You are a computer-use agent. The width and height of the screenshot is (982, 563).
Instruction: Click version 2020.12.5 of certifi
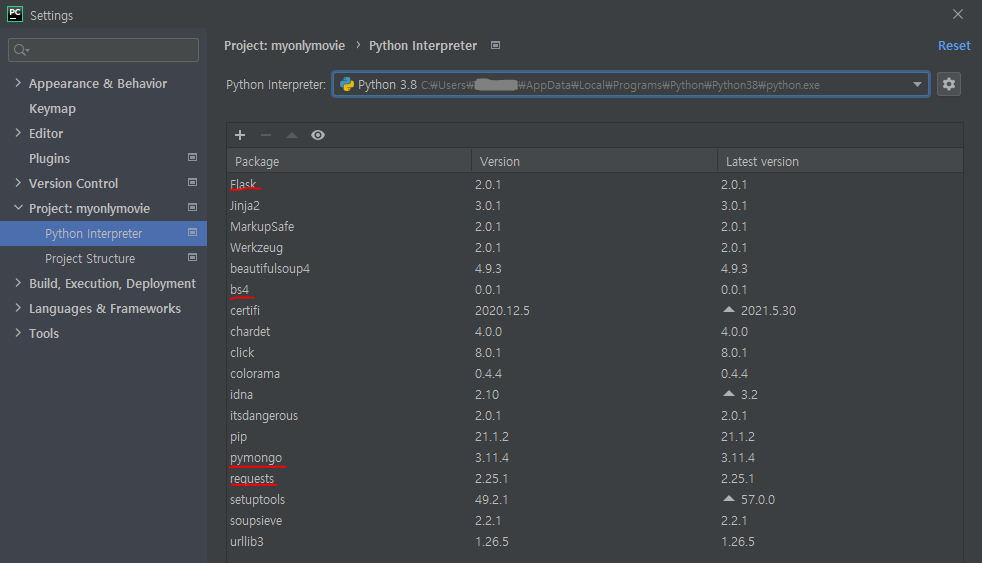502,311
